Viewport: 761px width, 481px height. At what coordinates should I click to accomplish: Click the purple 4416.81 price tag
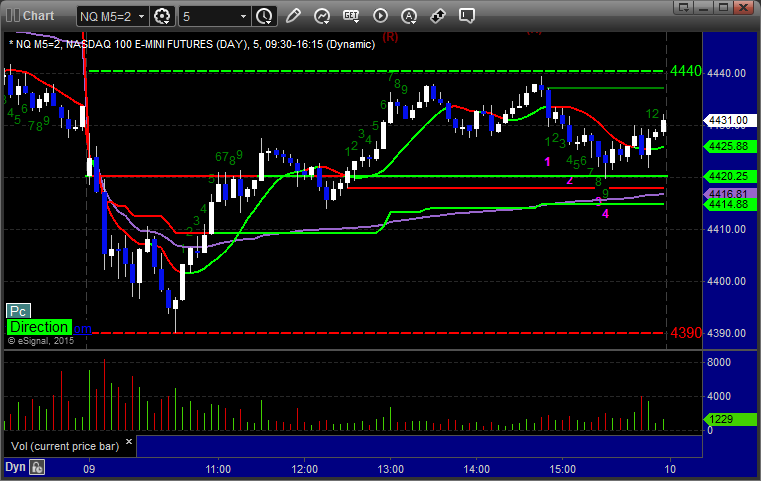pos(729,194)
